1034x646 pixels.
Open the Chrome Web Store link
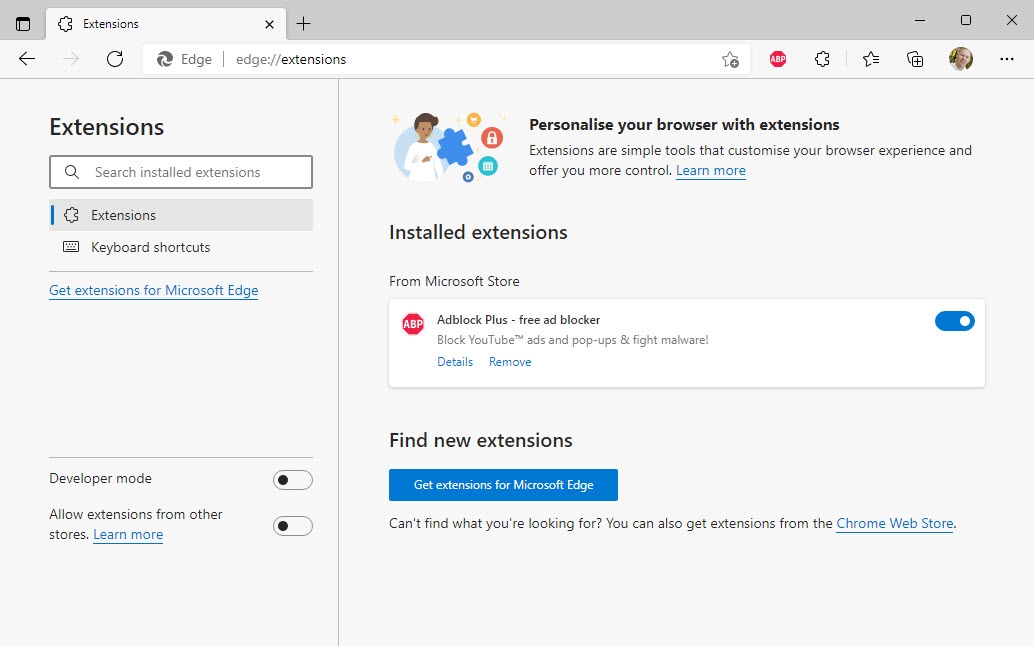(895, 523)
